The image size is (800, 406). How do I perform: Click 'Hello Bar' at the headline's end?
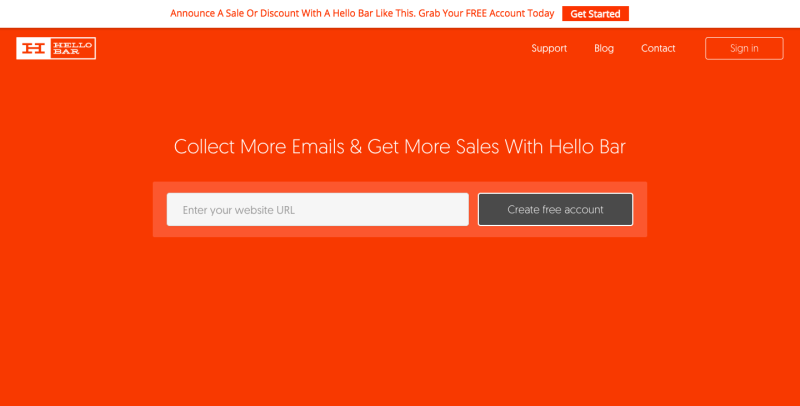coord(587,147)
